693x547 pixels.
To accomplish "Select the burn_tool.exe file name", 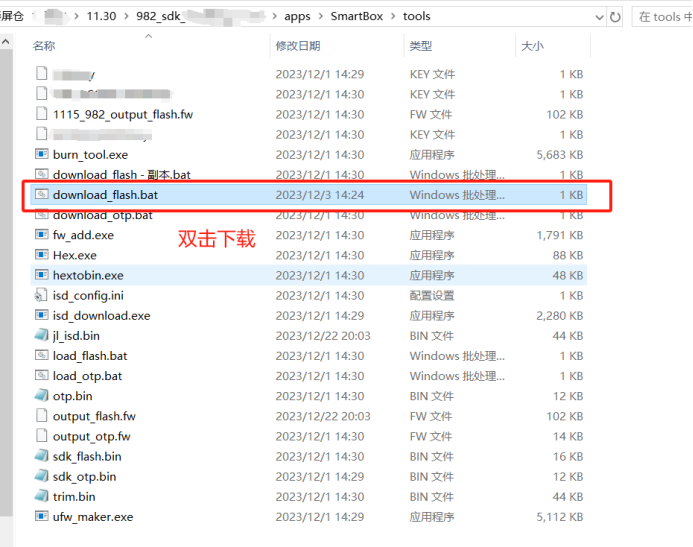I will pos(90,154).
